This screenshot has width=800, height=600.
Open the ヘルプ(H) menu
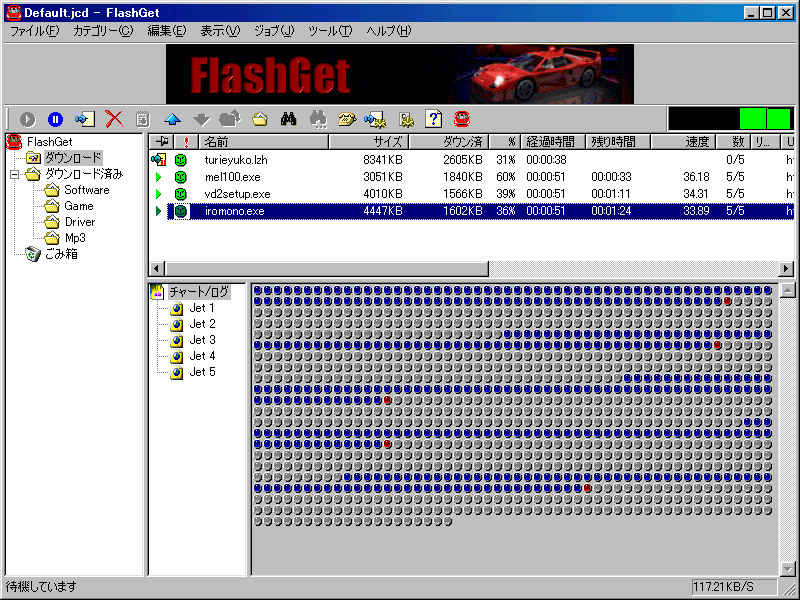tap(388, 31)
